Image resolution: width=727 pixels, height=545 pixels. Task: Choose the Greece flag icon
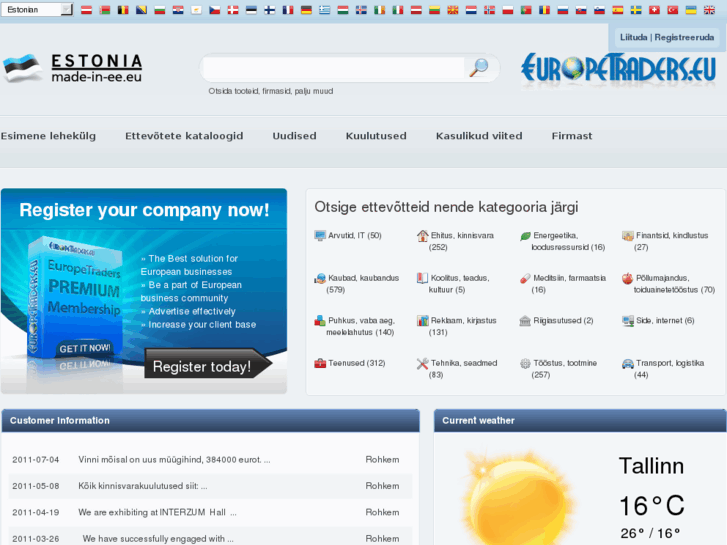click(325, 10)
